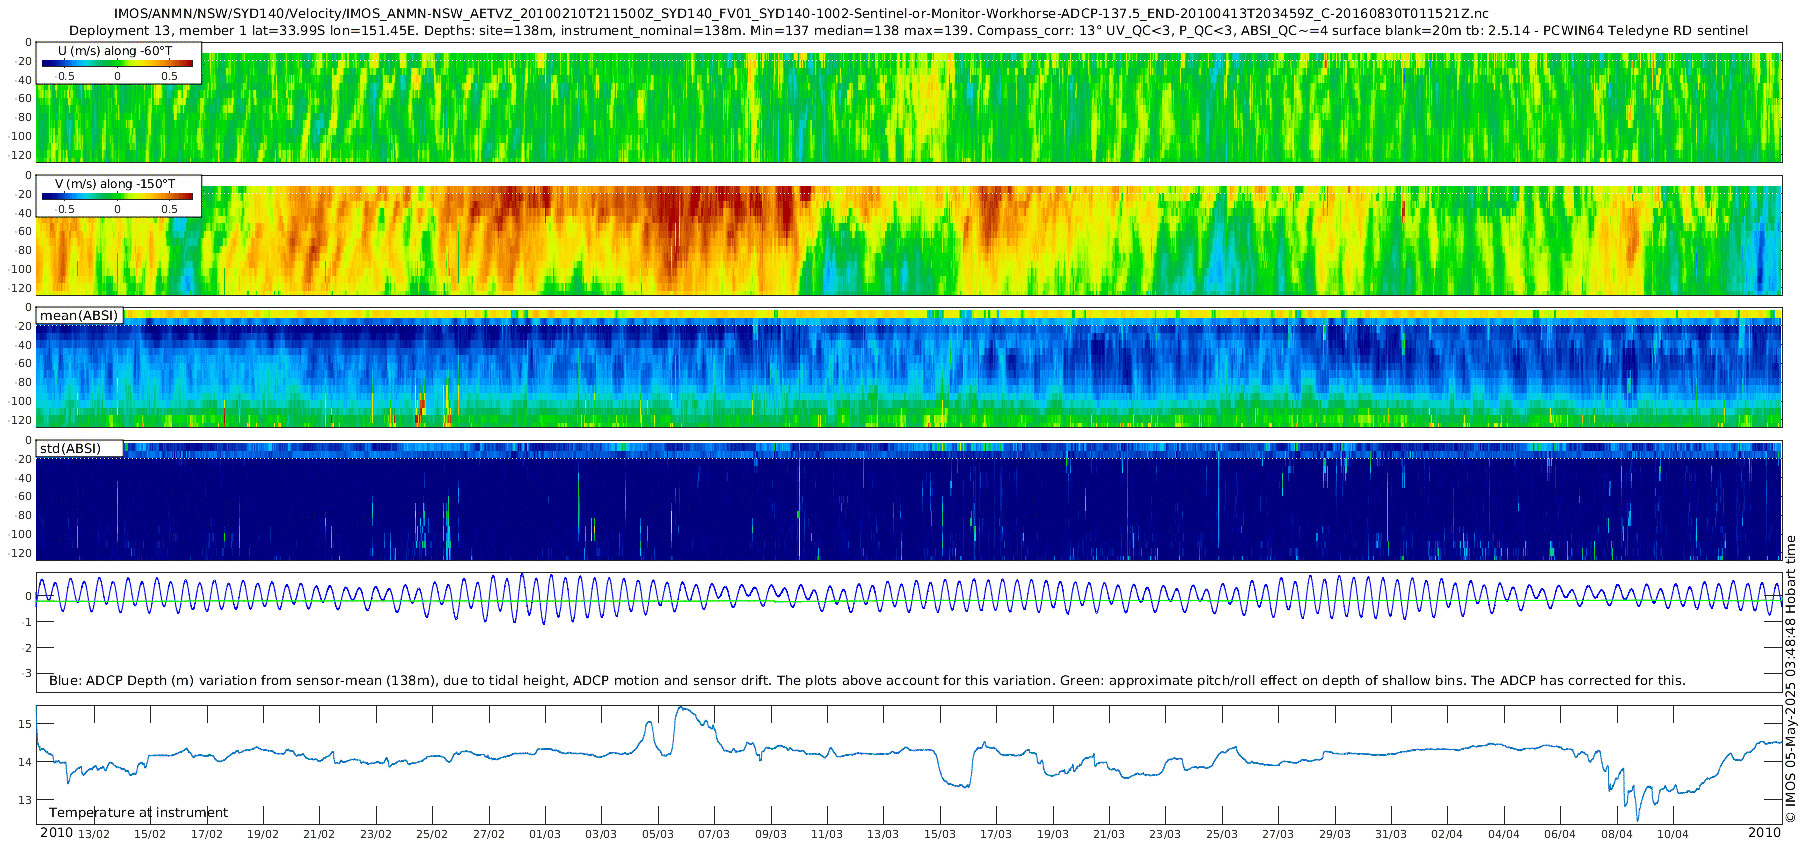1800x850 pixels.
Task: Click the '-3' tick on depth variation axis
Action: pos(28,673)
